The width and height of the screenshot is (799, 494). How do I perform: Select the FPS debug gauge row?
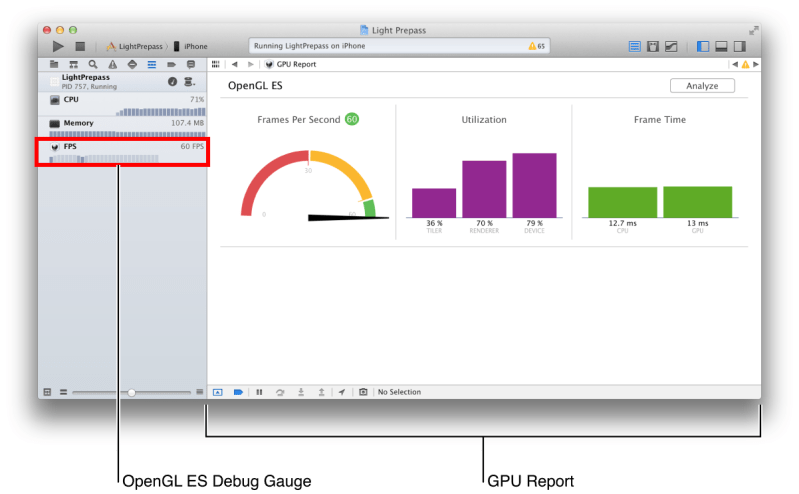pos(122,151)
